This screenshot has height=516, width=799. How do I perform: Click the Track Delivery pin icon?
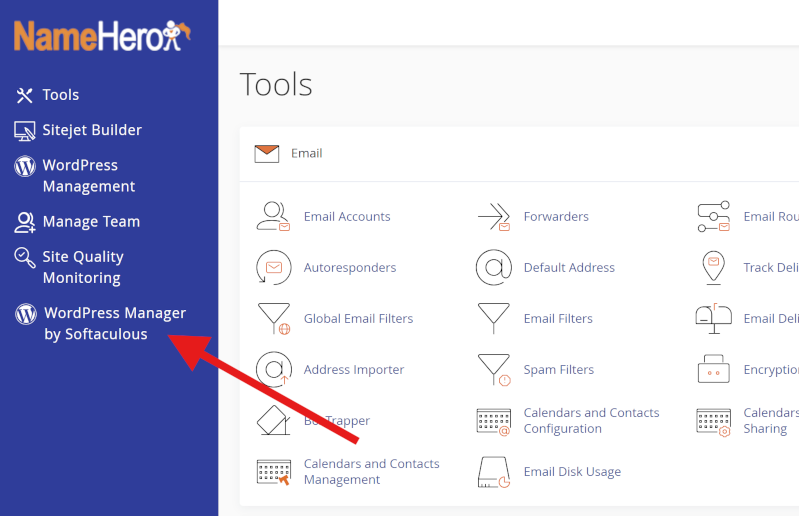(713, 267)
